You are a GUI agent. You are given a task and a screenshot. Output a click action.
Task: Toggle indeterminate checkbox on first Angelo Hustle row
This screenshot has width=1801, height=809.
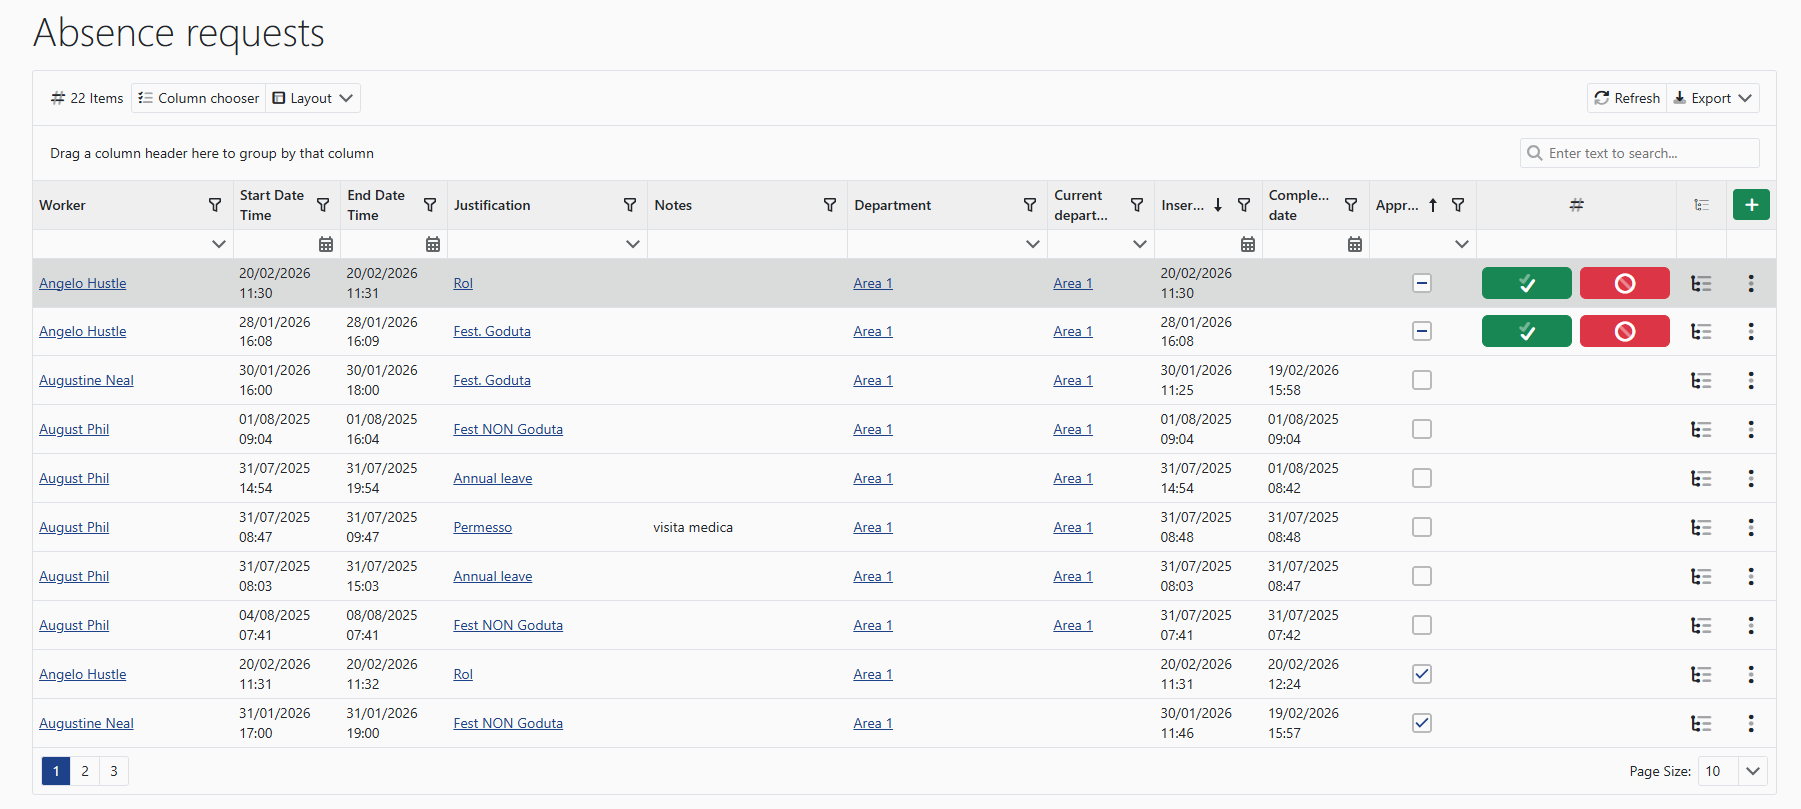(x=1421, y=283)
